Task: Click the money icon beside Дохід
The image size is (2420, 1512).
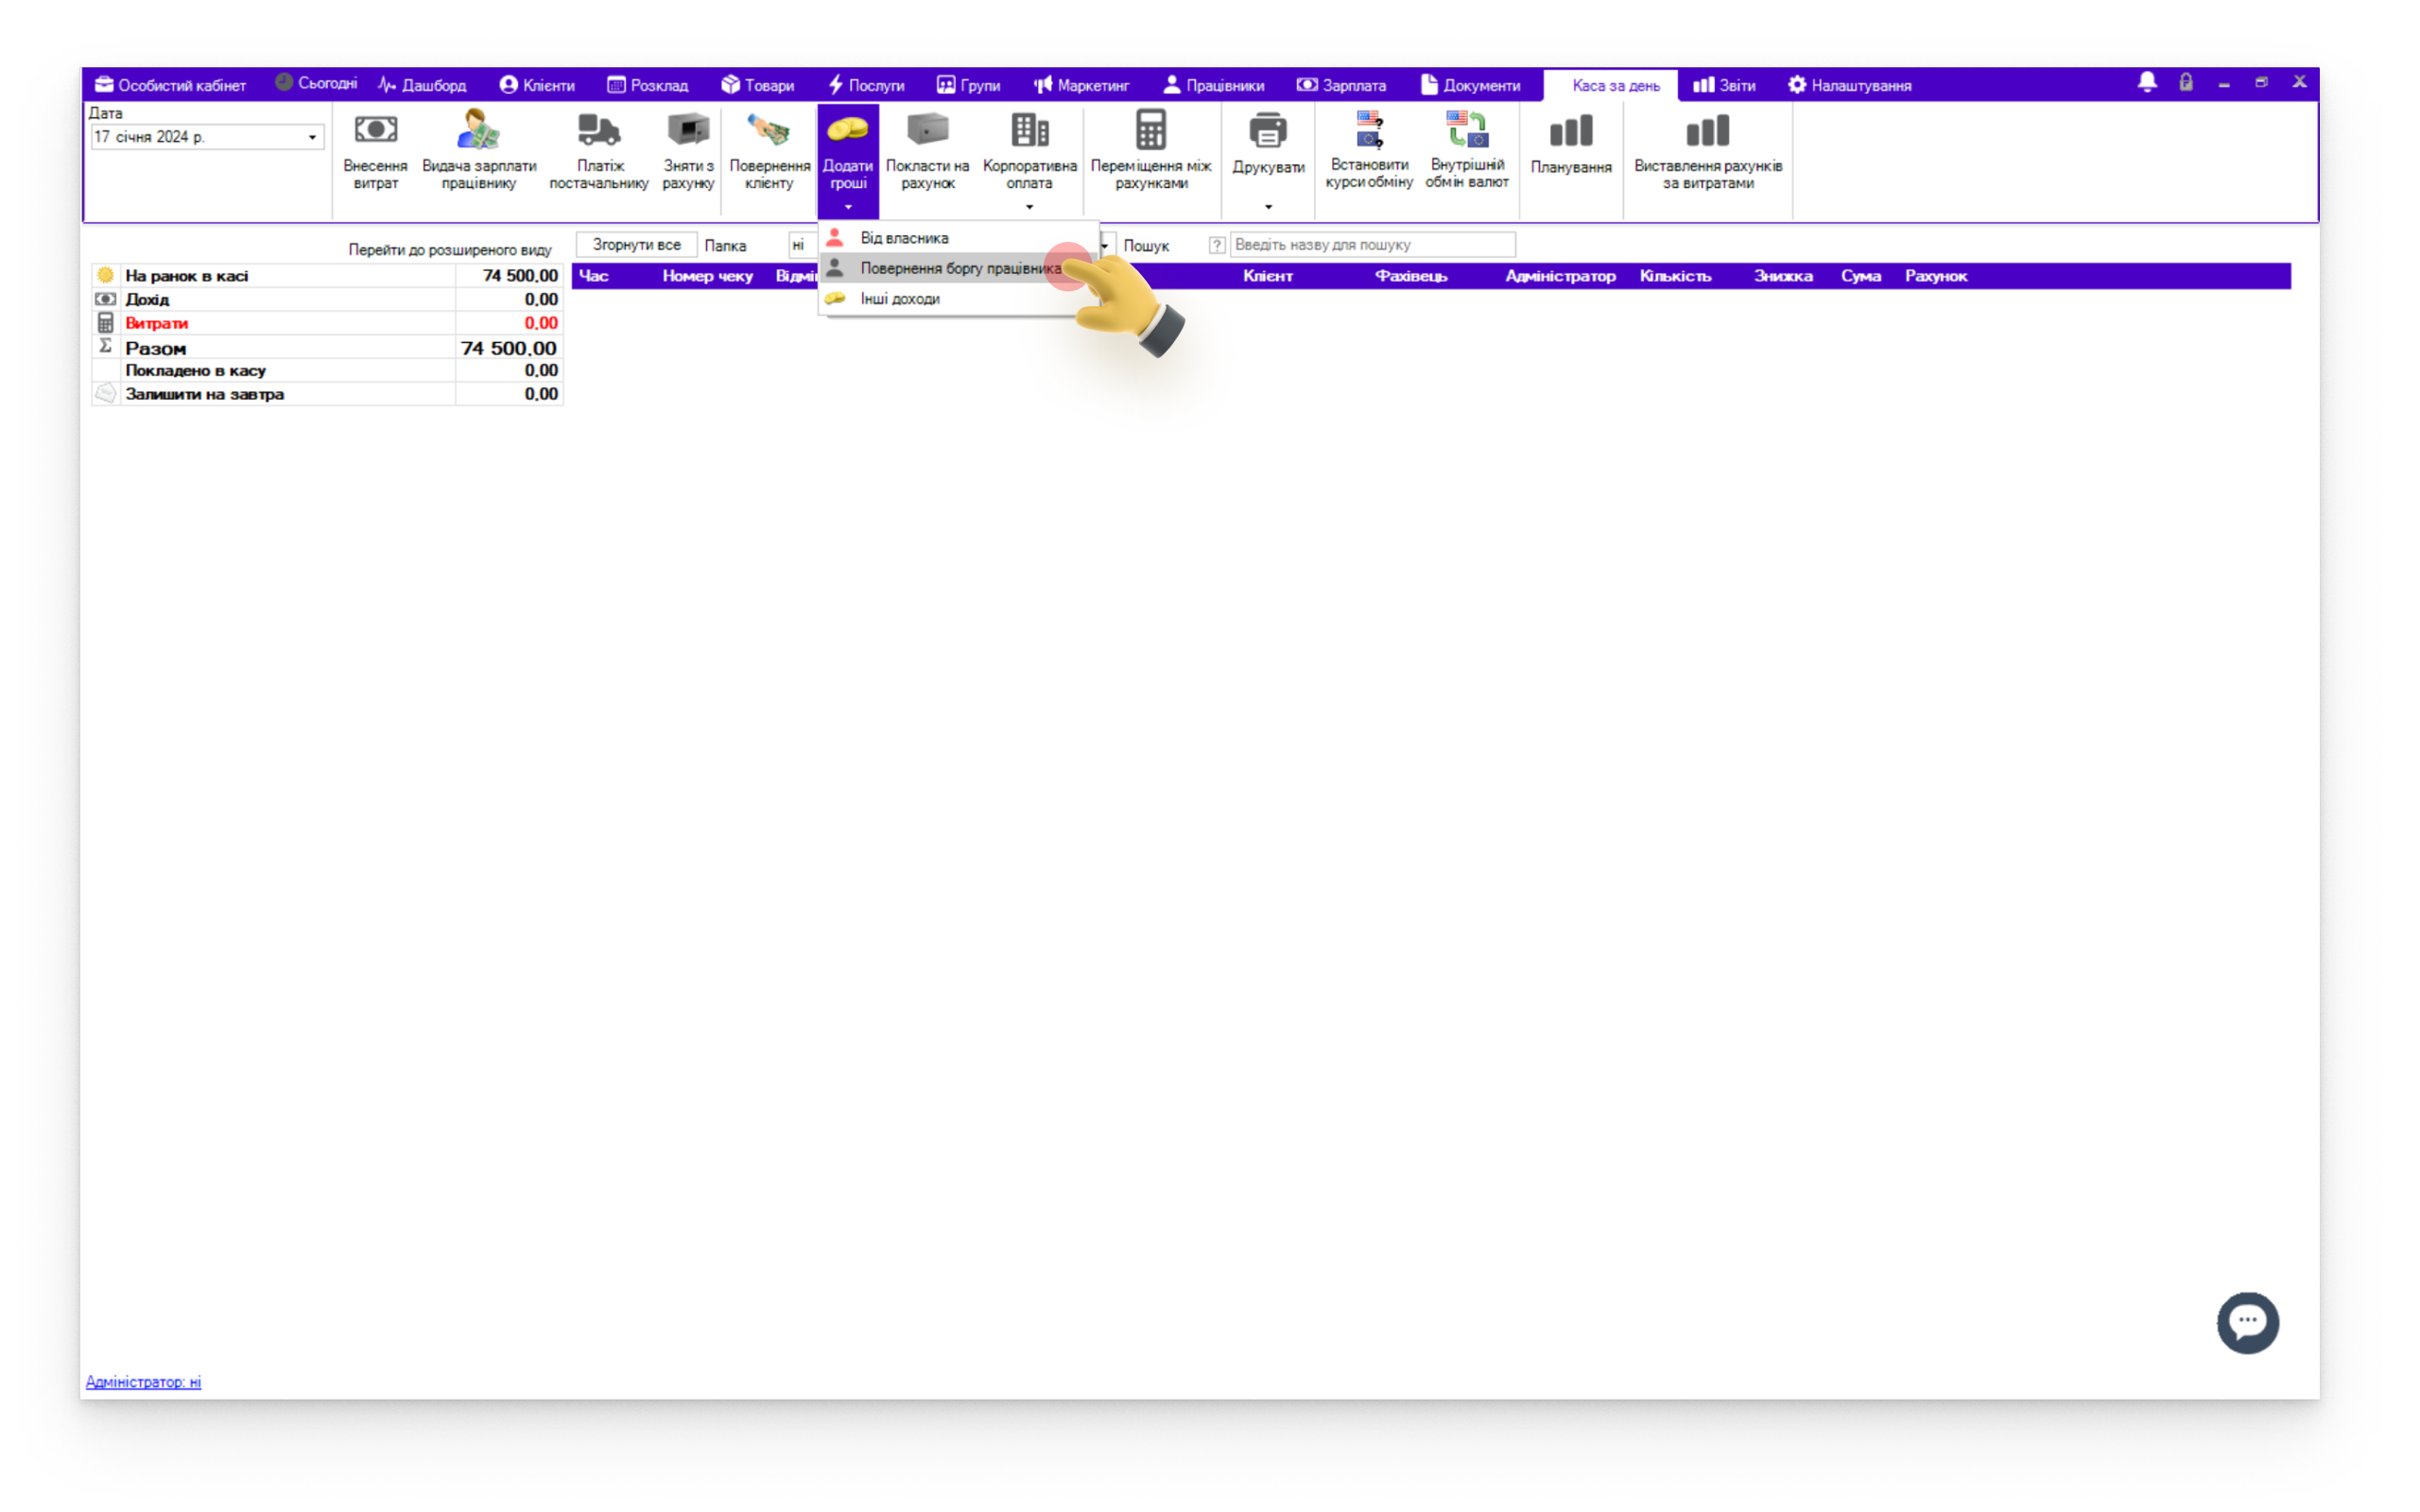Action: tap(105, 299)
